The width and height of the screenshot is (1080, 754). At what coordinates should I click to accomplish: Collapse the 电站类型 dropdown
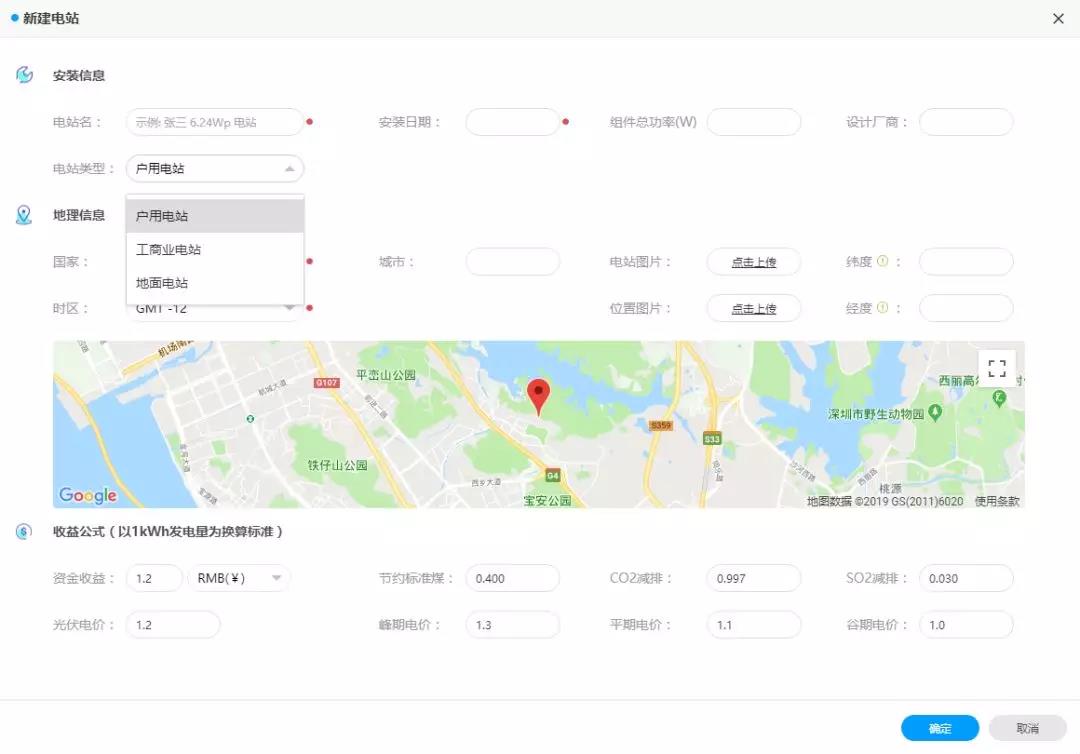[289, 169]
